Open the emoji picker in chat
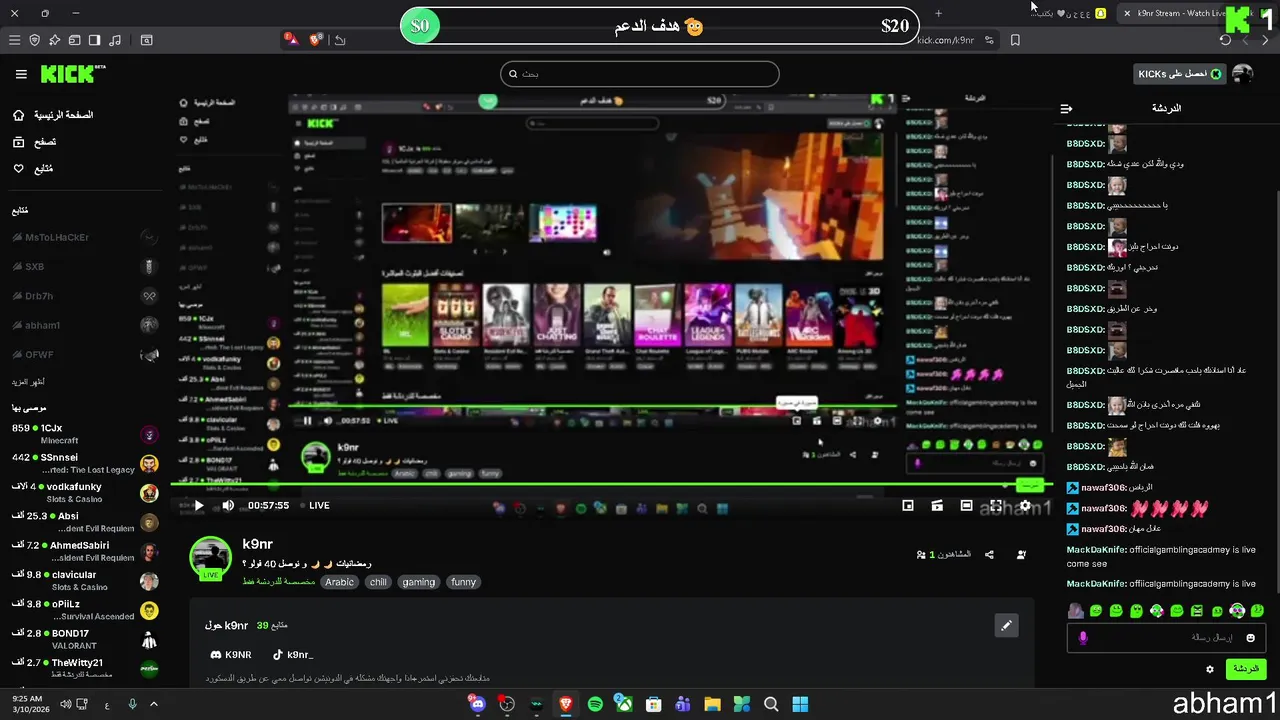The height and width of the screenshot is (720, 1280). click(1250, 638)
